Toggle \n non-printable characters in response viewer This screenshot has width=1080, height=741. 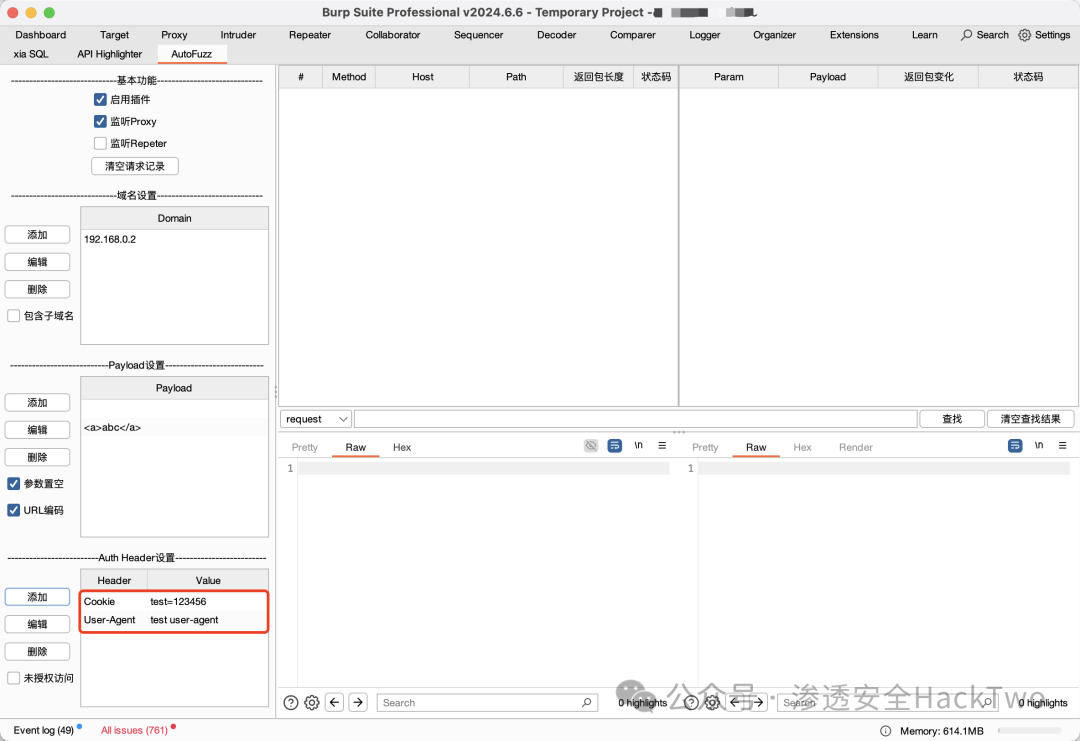click(x=1039, y=446)
